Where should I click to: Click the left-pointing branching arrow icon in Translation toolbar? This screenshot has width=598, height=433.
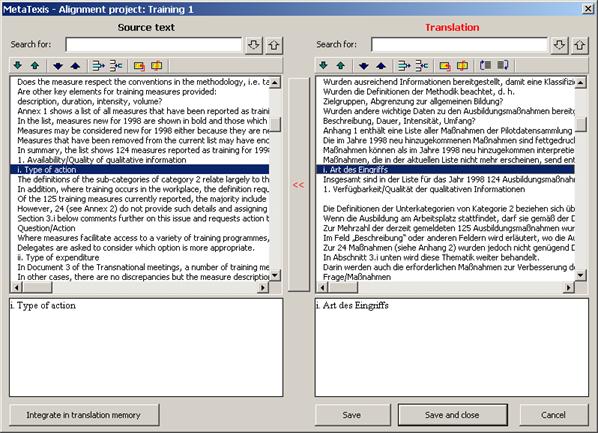click(422, 66)
